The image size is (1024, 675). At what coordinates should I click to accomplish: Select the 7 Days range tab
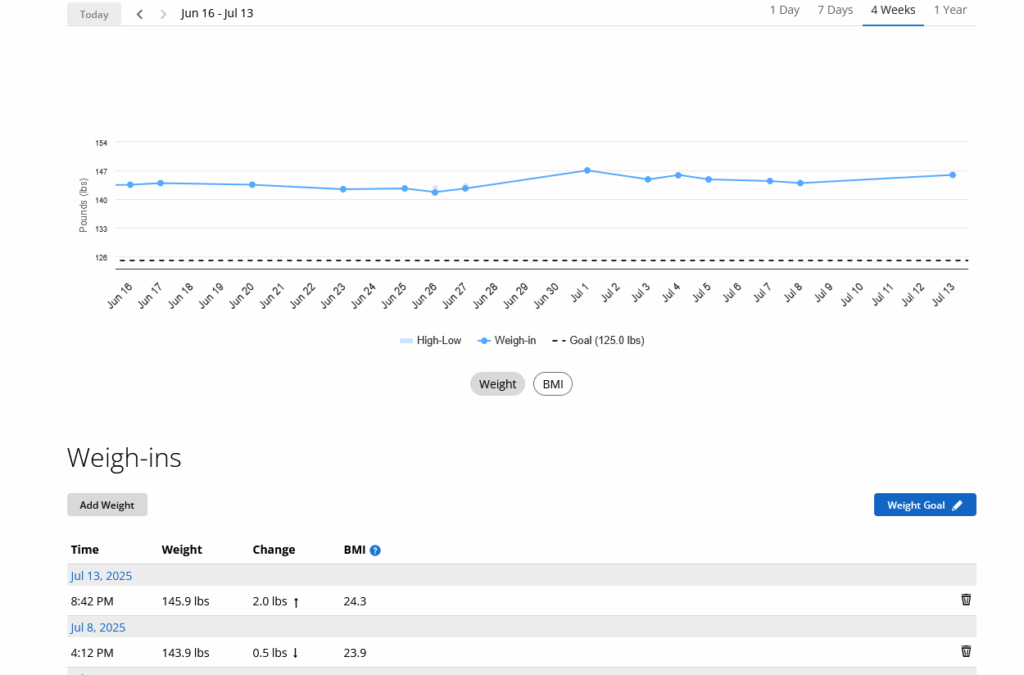pyautogui.click(x=834, y=10)
